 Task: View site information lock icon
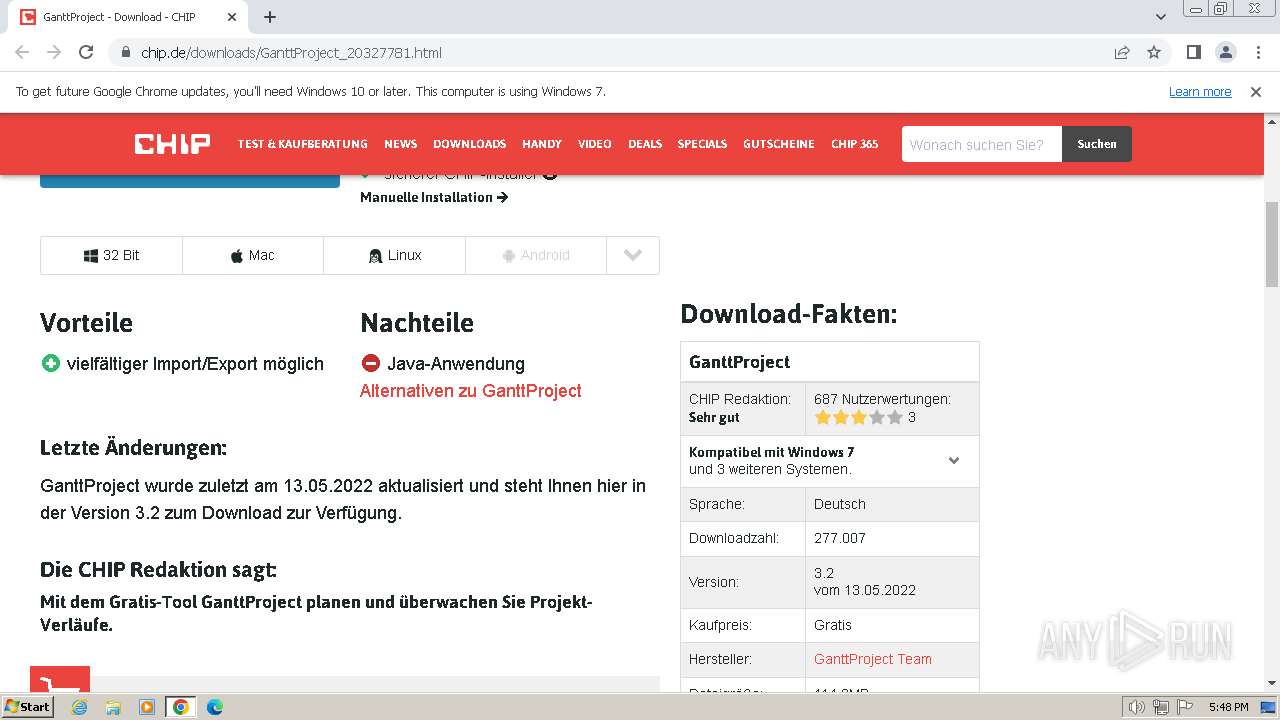pos(126,52)
